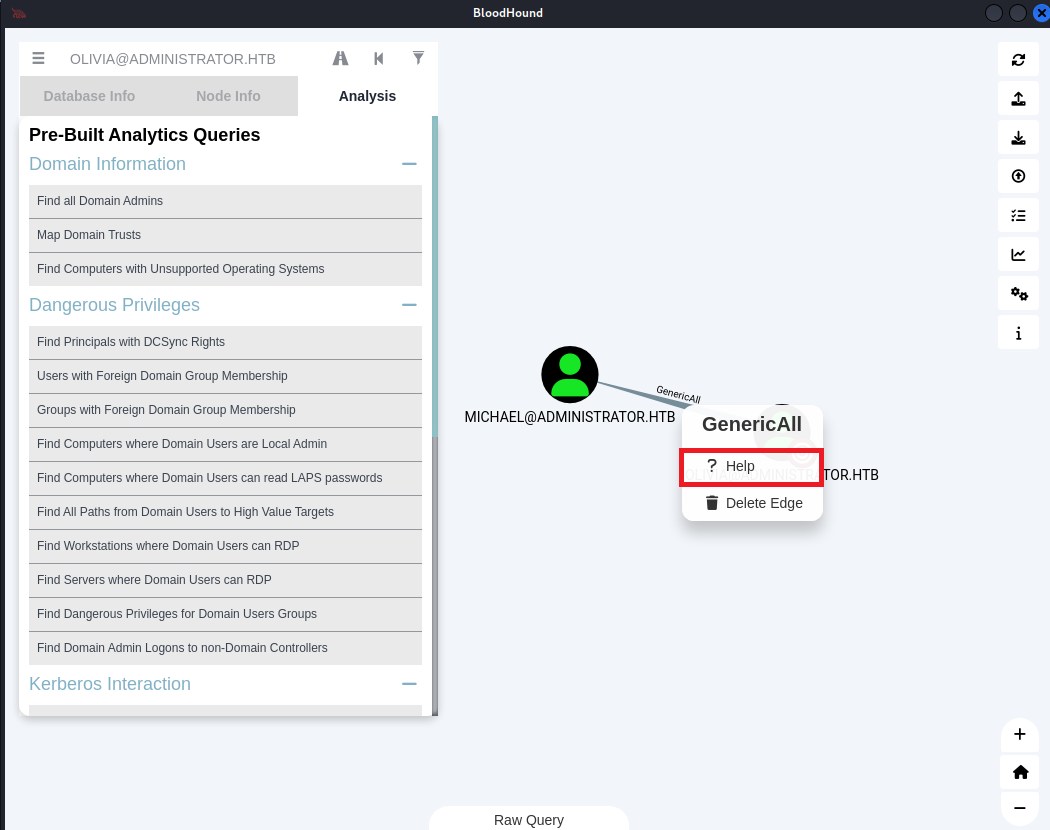Click the zoom in plus button

tap(1019, 734)
